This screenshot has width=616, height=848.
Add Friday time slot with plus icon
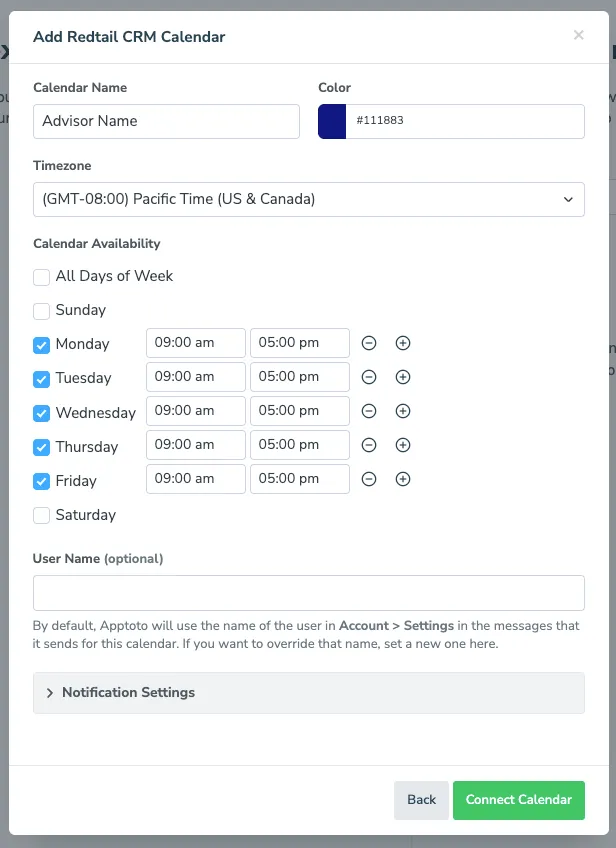tap(403, 479)
